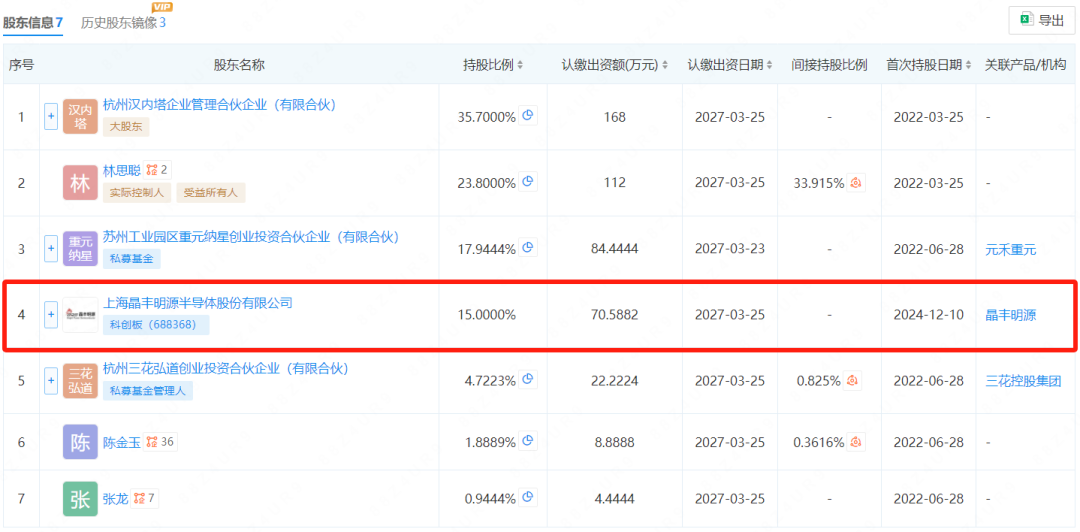Select 2027-03-23 contribution date cell
This screenshot has height=532, width=1080.
729,249
